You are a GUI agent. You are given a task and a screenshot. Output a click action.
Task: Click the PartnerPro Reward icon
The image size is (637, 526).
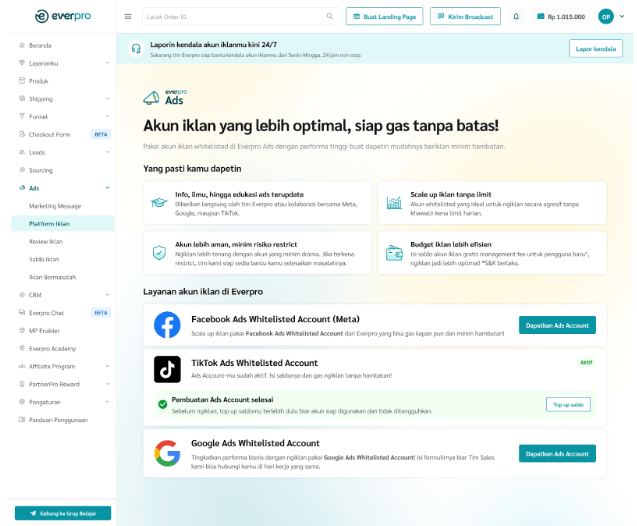pyautogui.click(x=22, y=384)
